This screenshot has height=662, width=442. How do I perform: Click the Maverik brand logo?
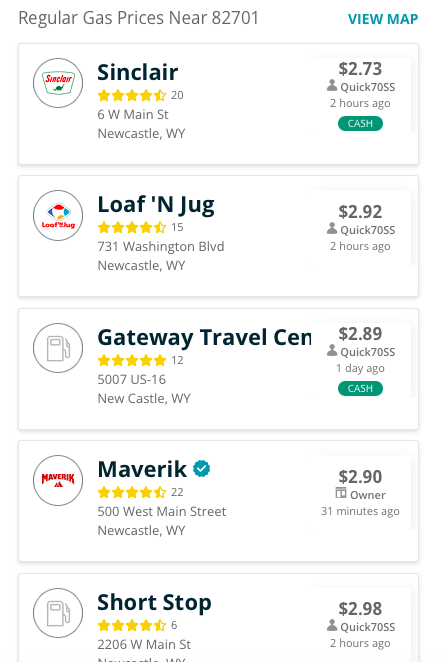point(58,480)
